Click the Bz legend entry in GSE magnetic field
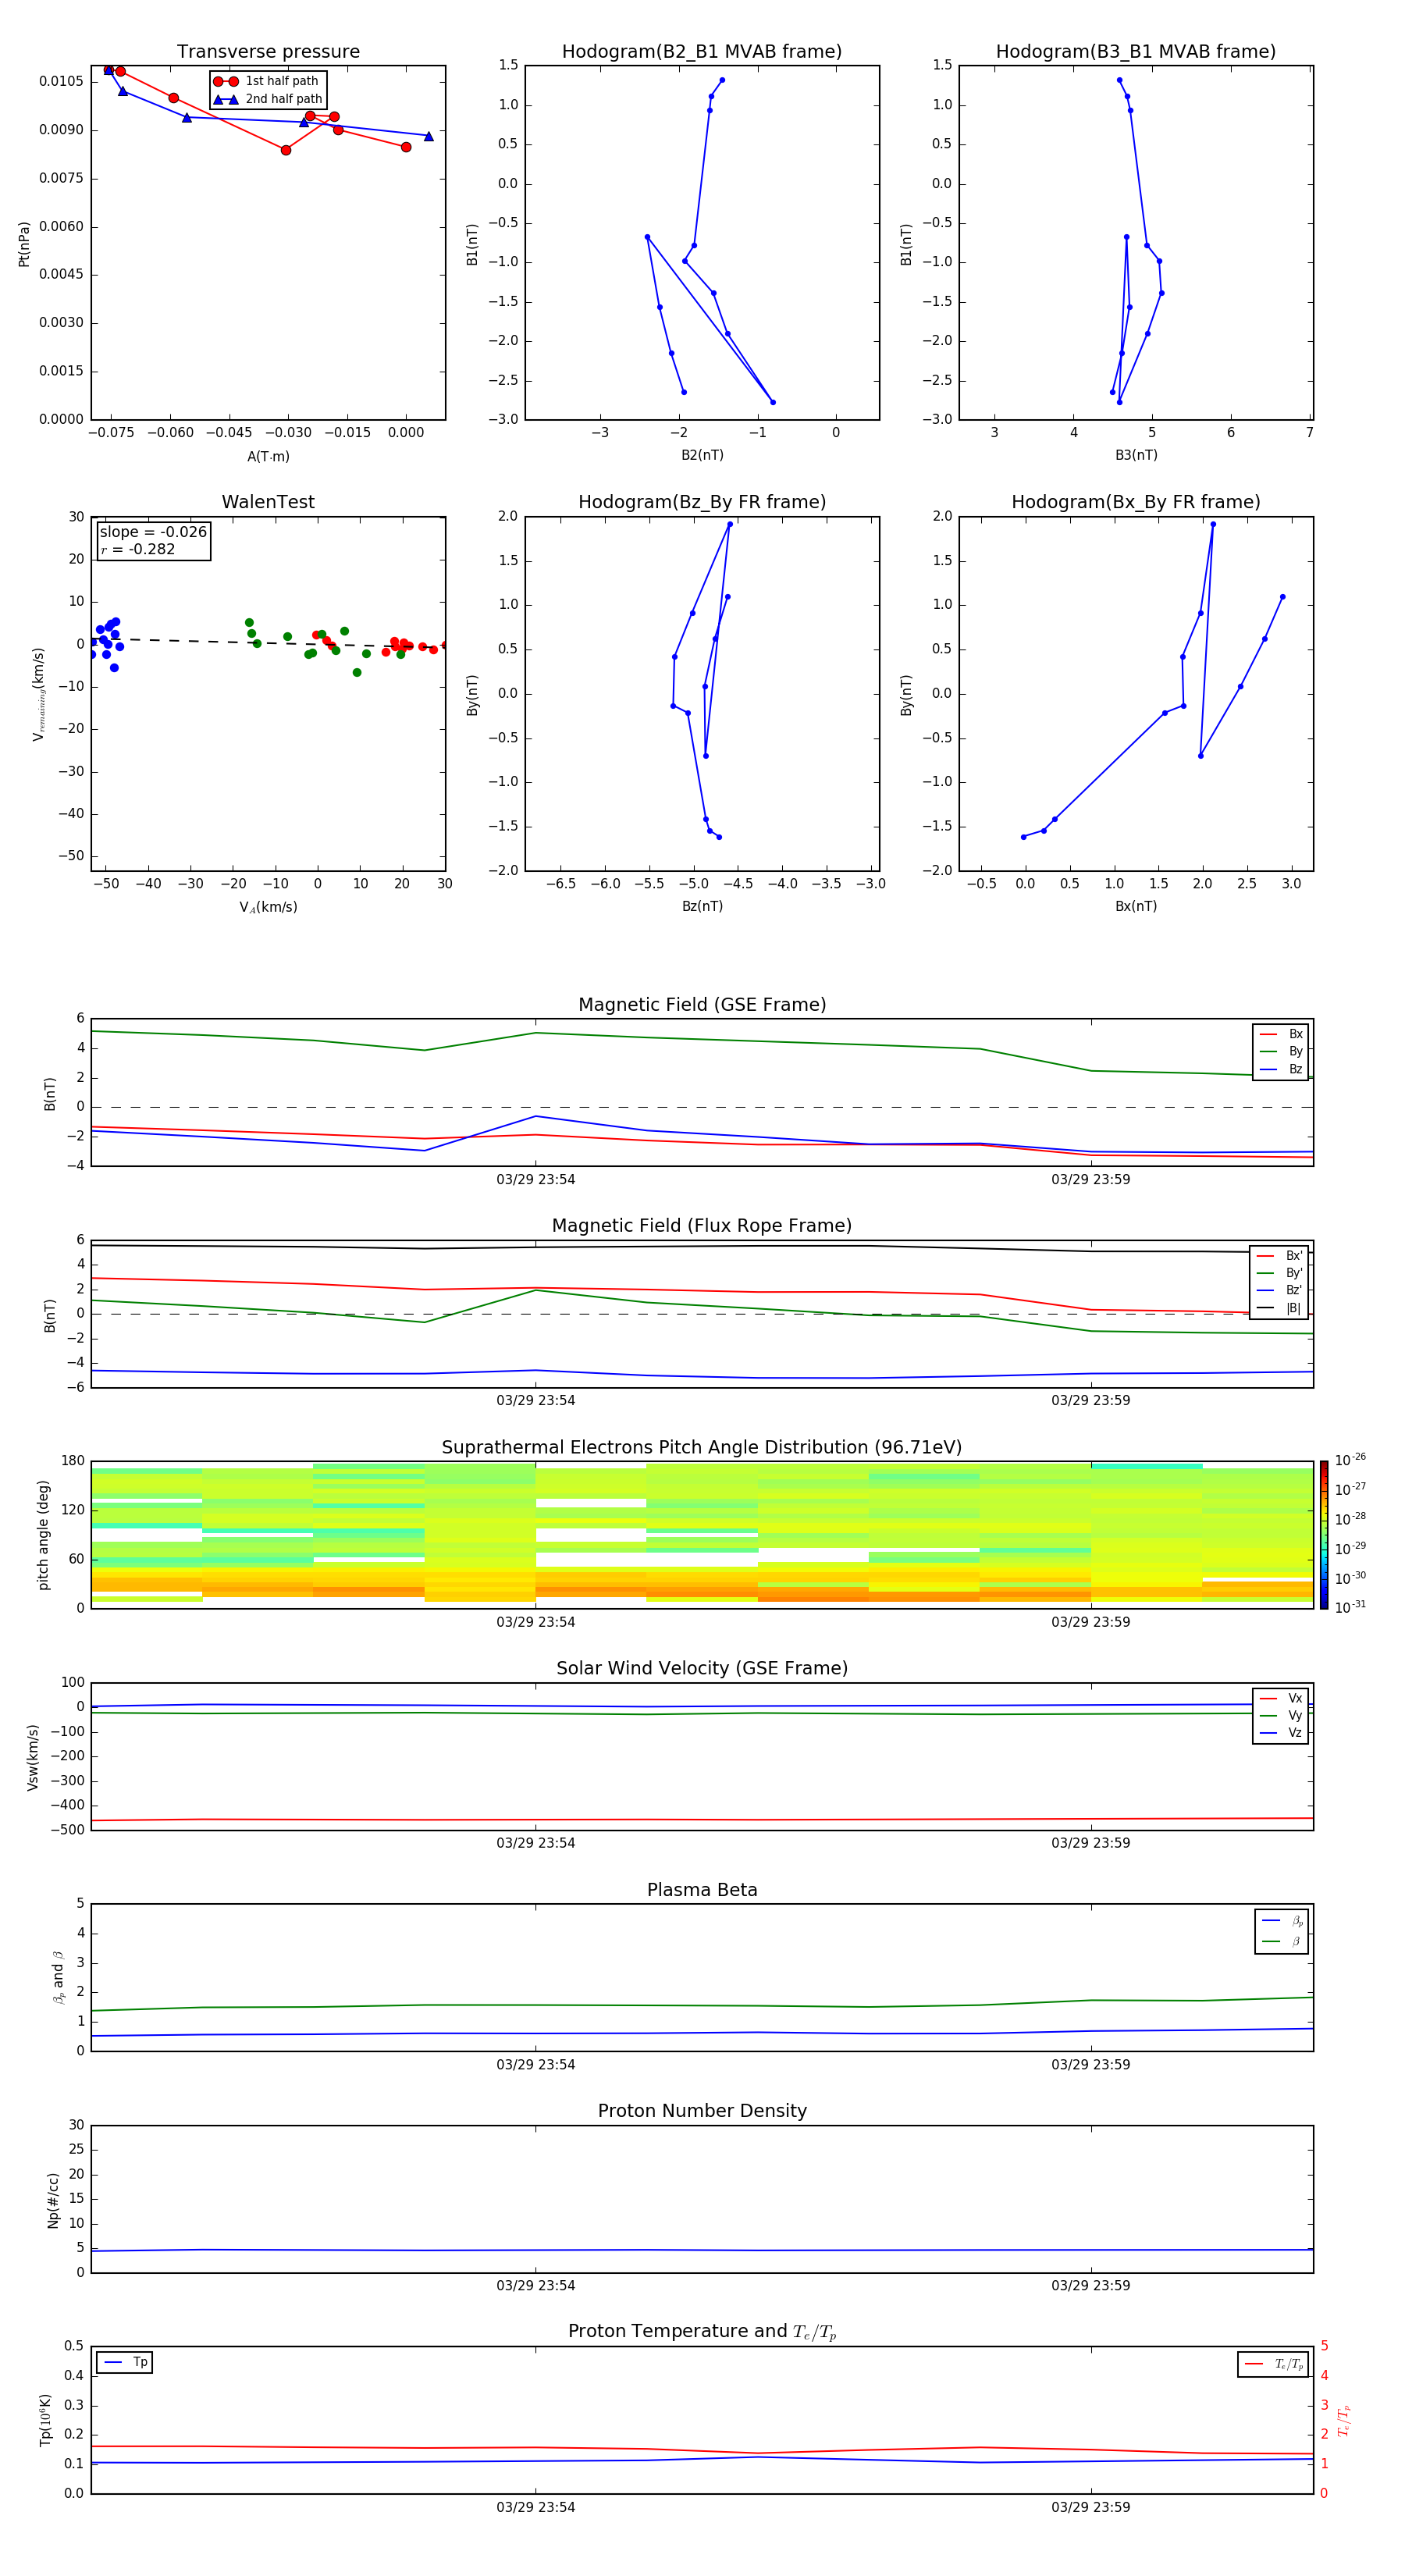 point(1281,1070)
